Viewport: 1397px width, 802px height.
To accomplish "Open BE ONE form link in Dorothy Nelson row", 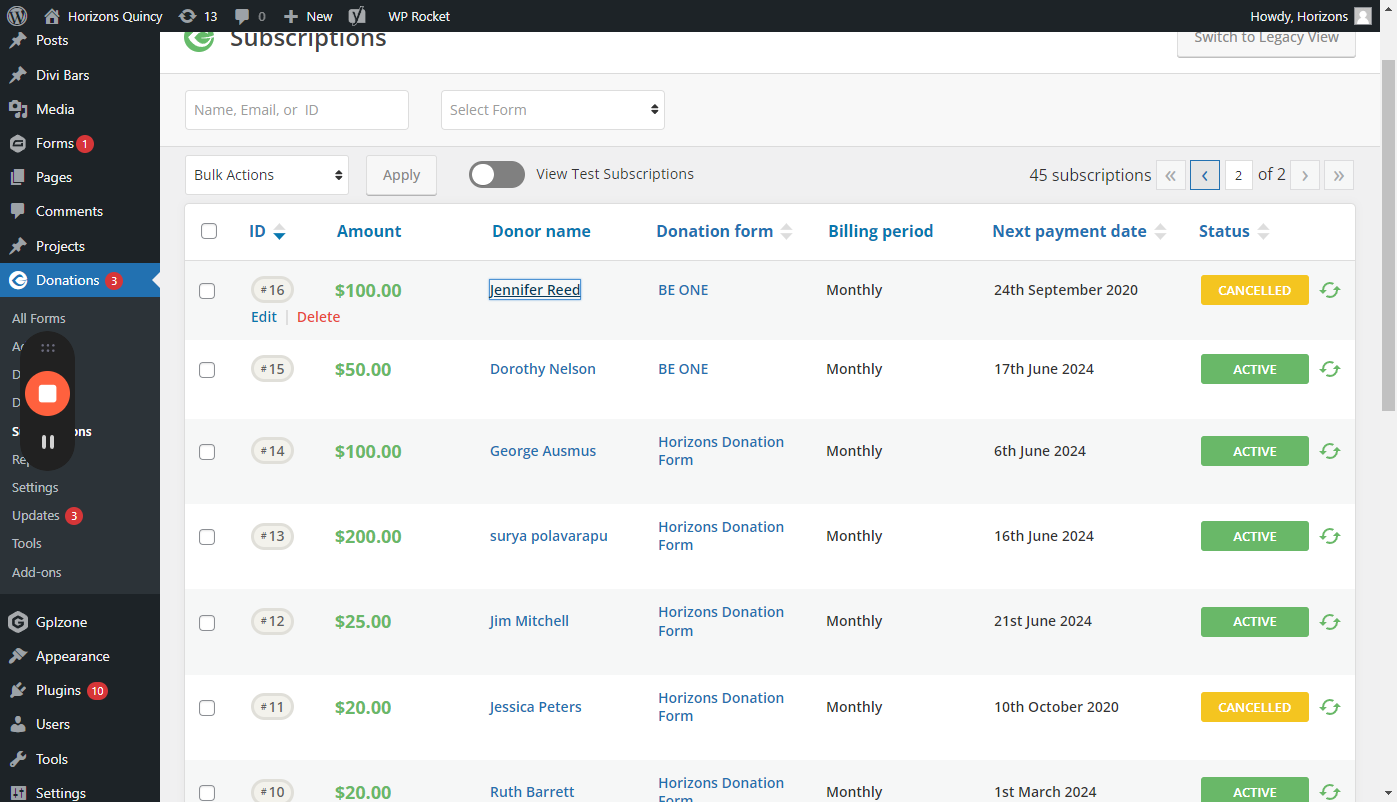I will (x=683, y=369).
